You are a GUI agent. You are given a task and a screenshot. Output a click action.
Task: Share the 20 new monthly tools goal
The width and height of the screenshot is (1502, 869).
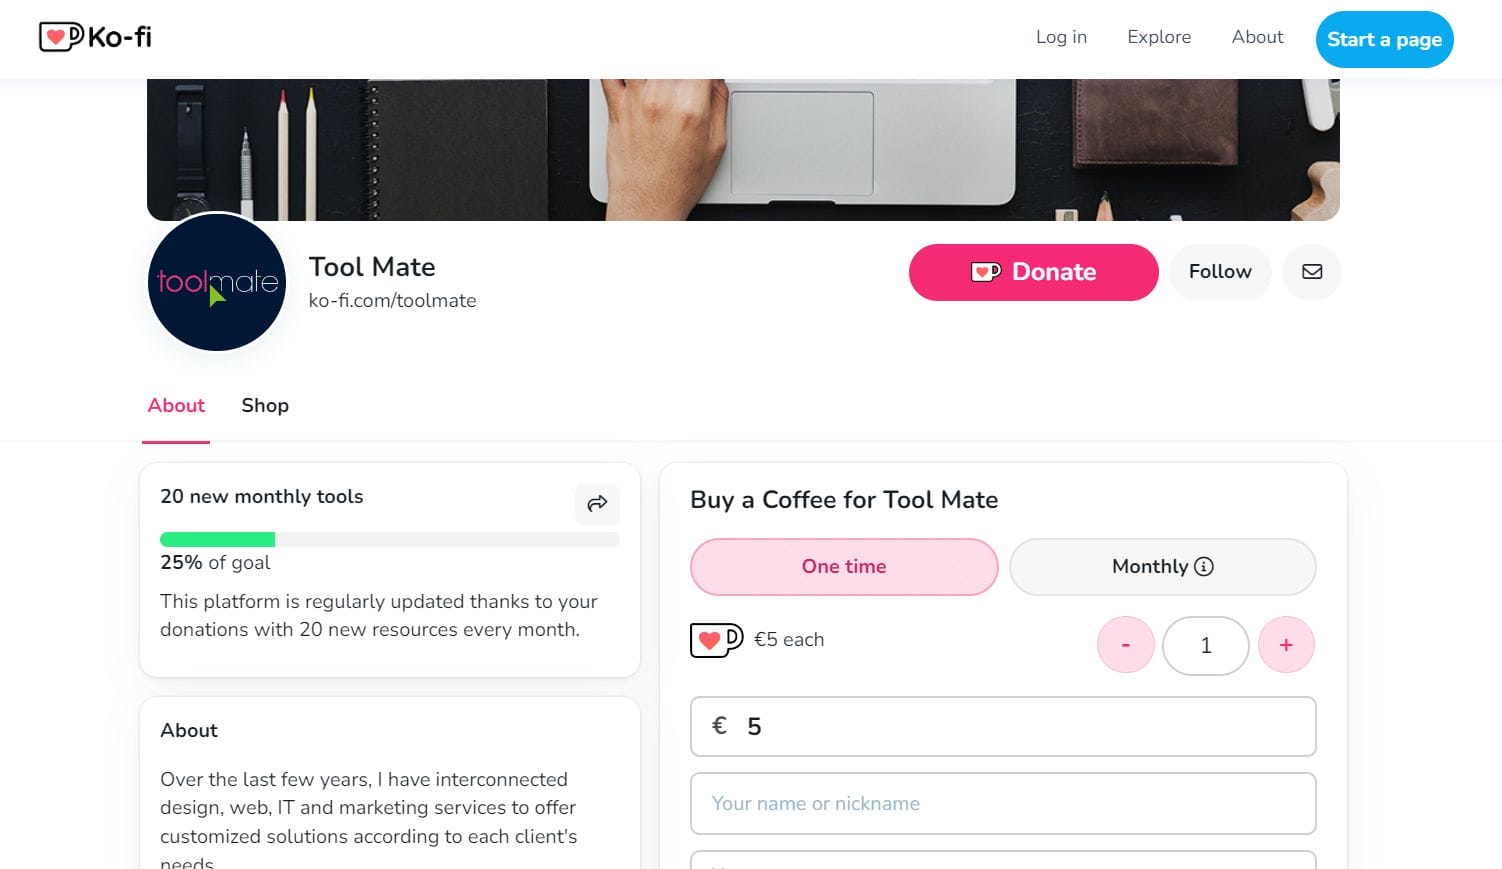(597, 504)
